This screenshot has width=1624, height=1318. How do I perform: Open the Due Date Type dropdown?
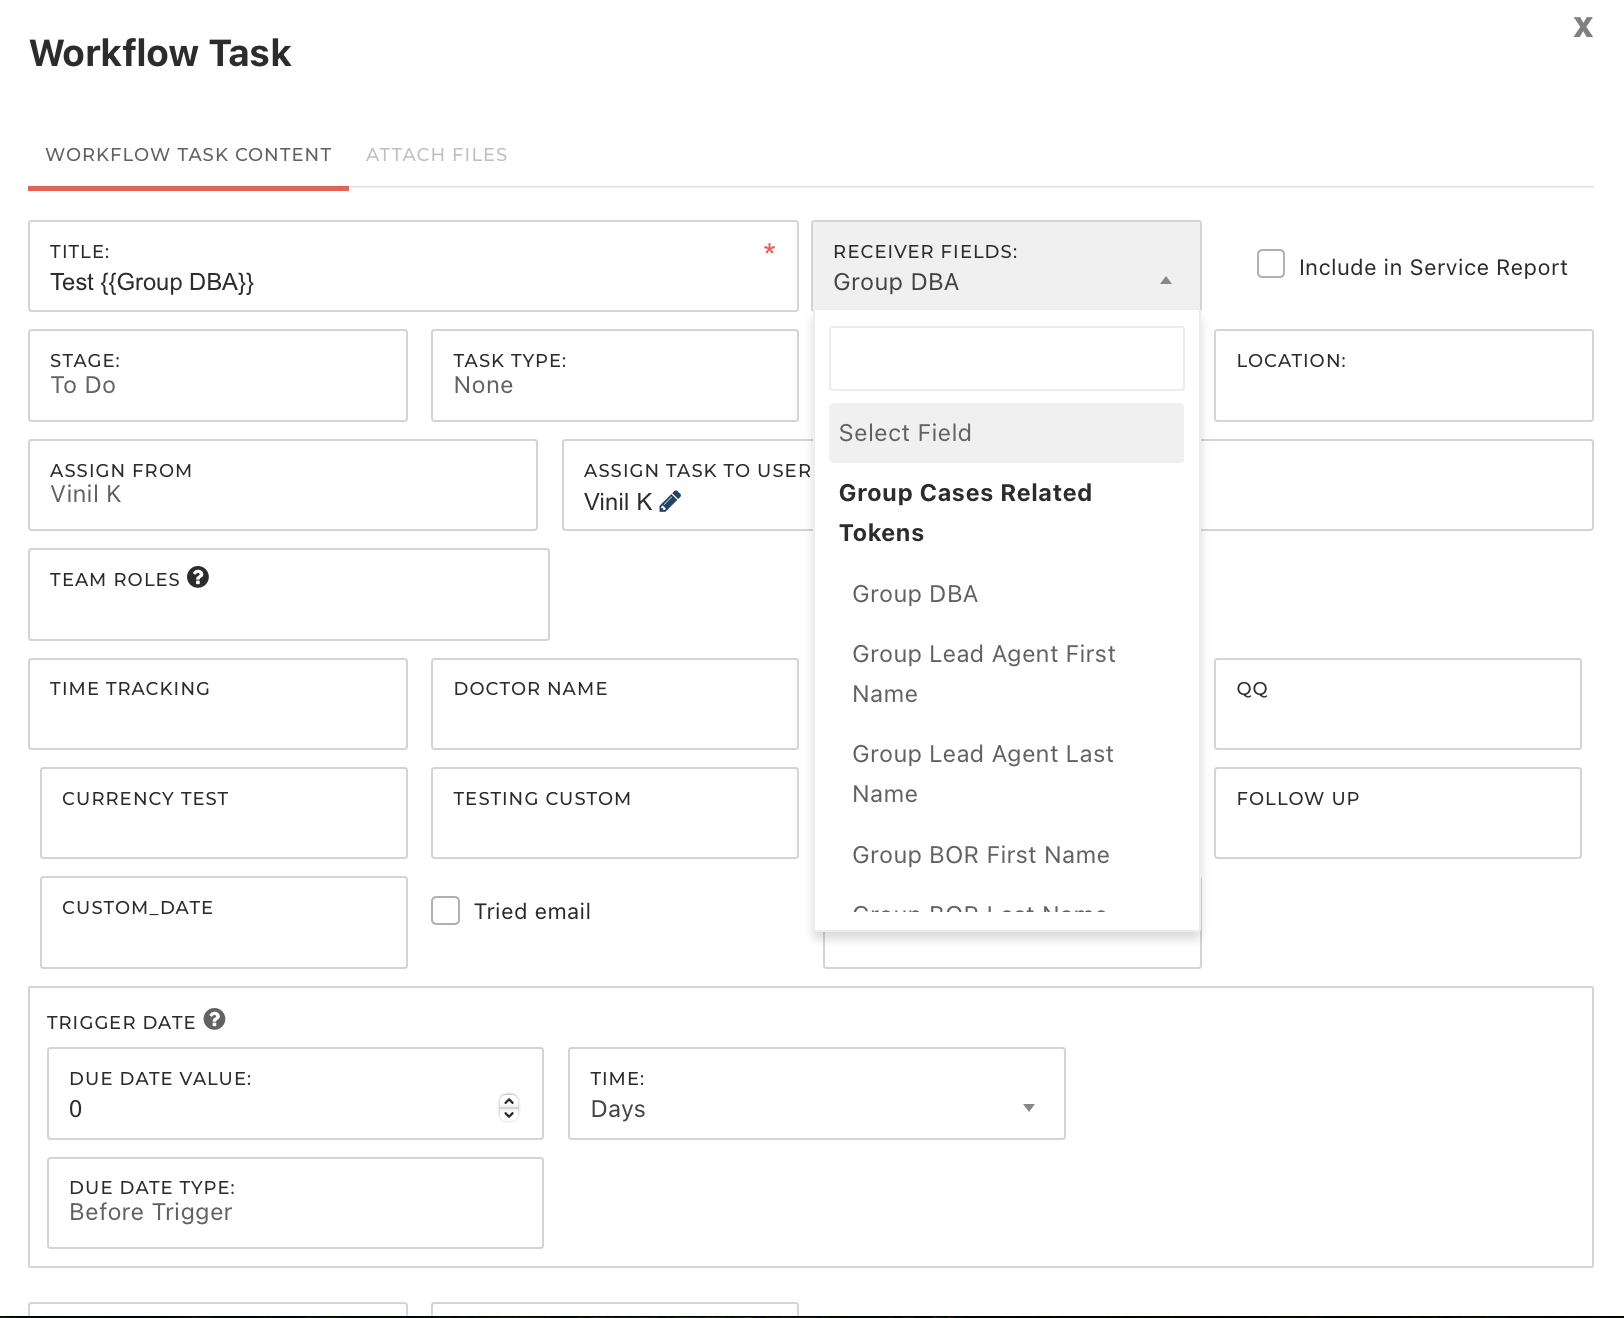pos(295,1203)
